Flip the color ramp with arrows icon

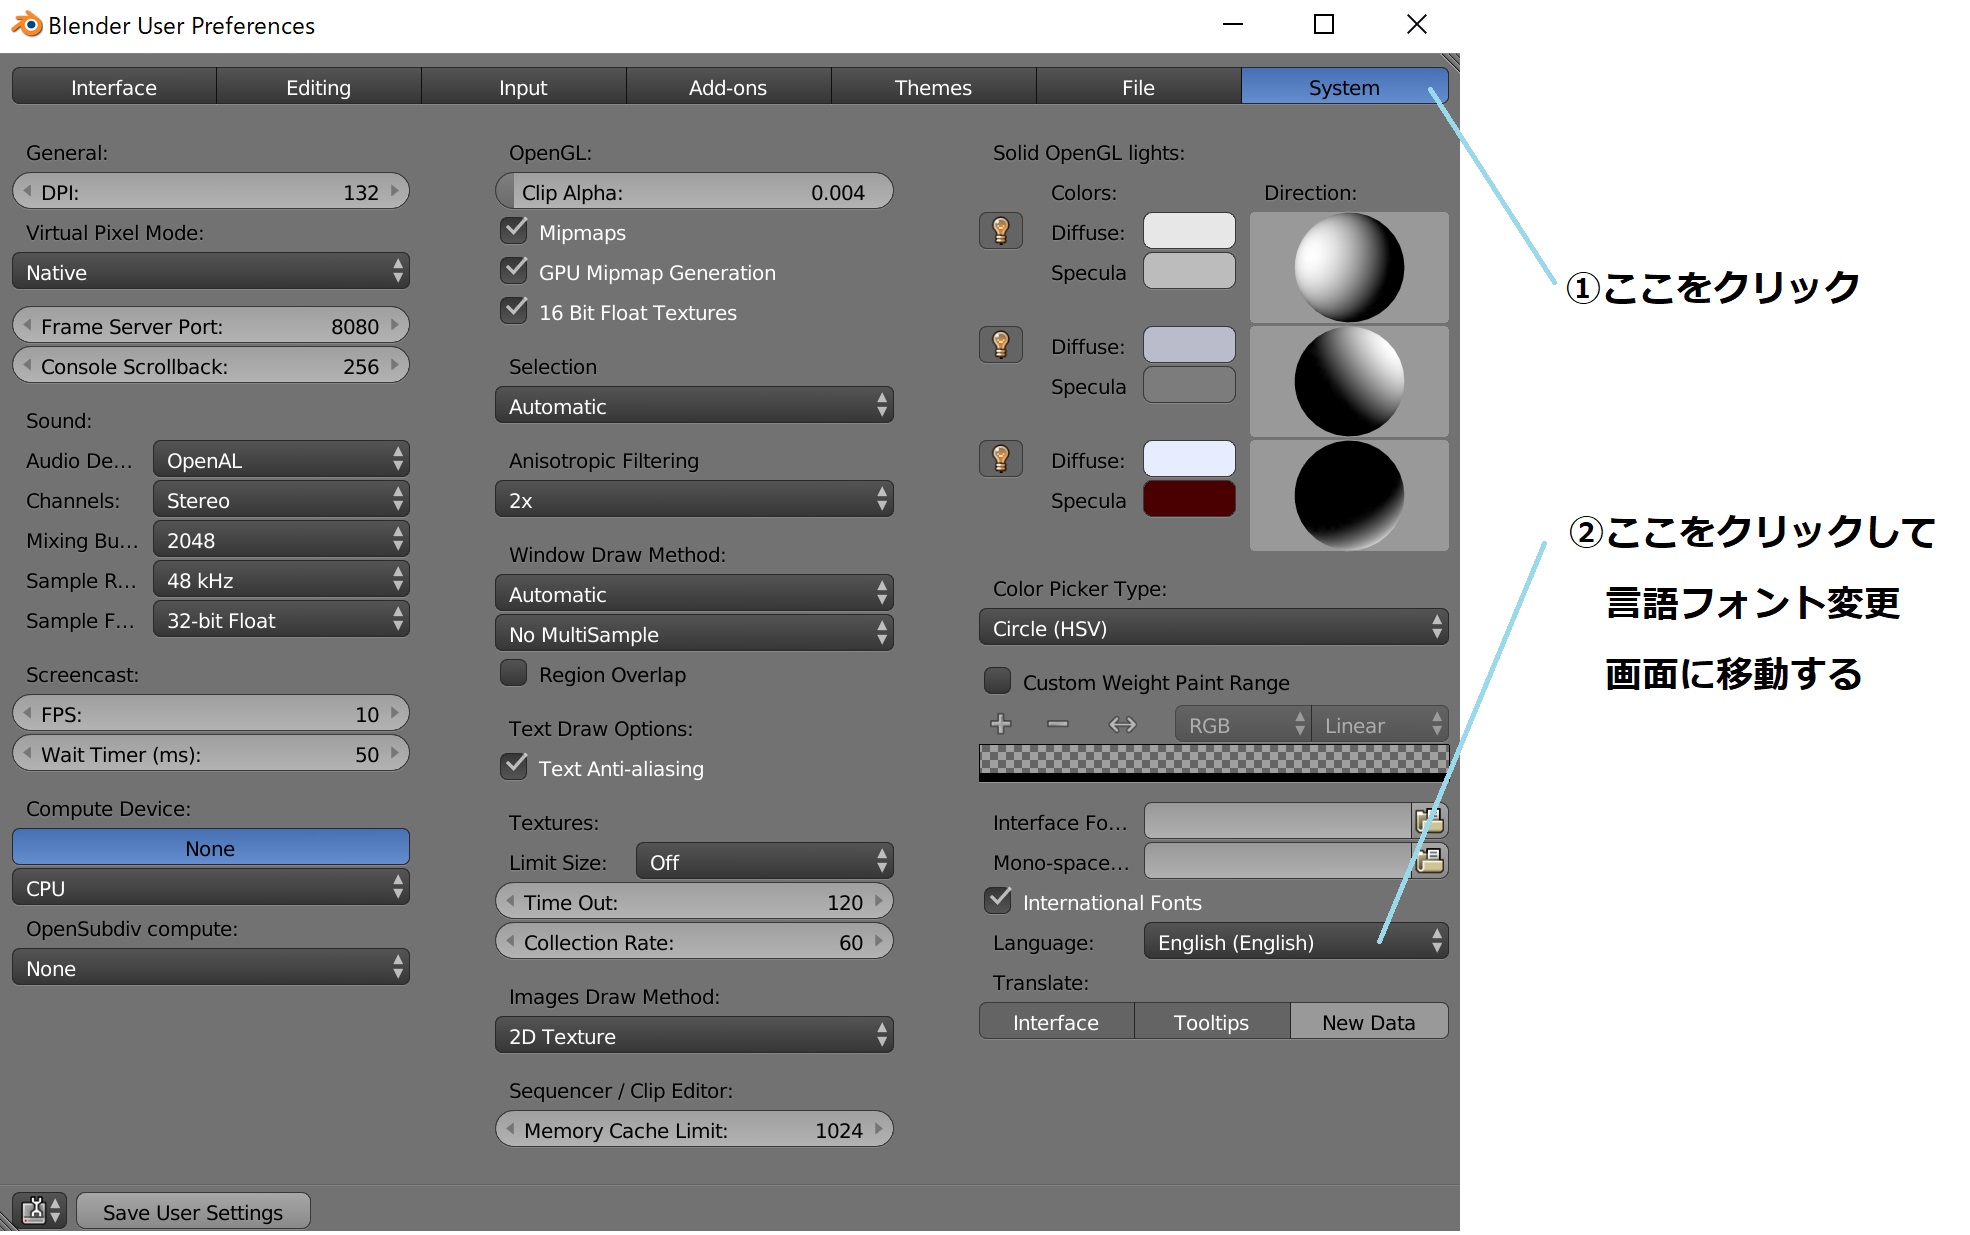point(1123,724)
